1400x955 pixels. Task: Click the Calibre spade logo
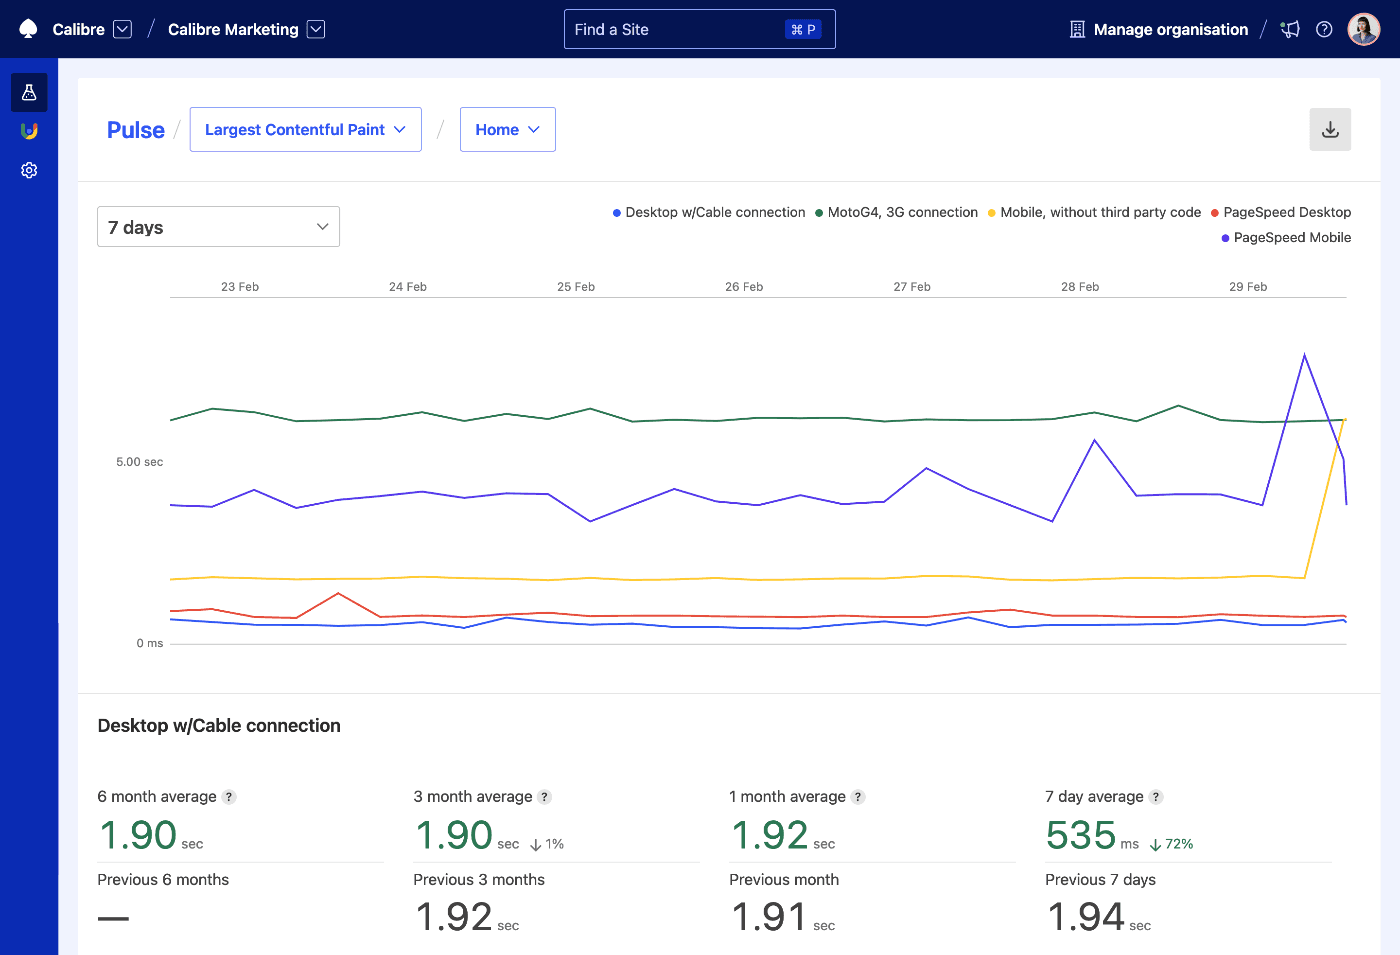(x=27, y=29)
